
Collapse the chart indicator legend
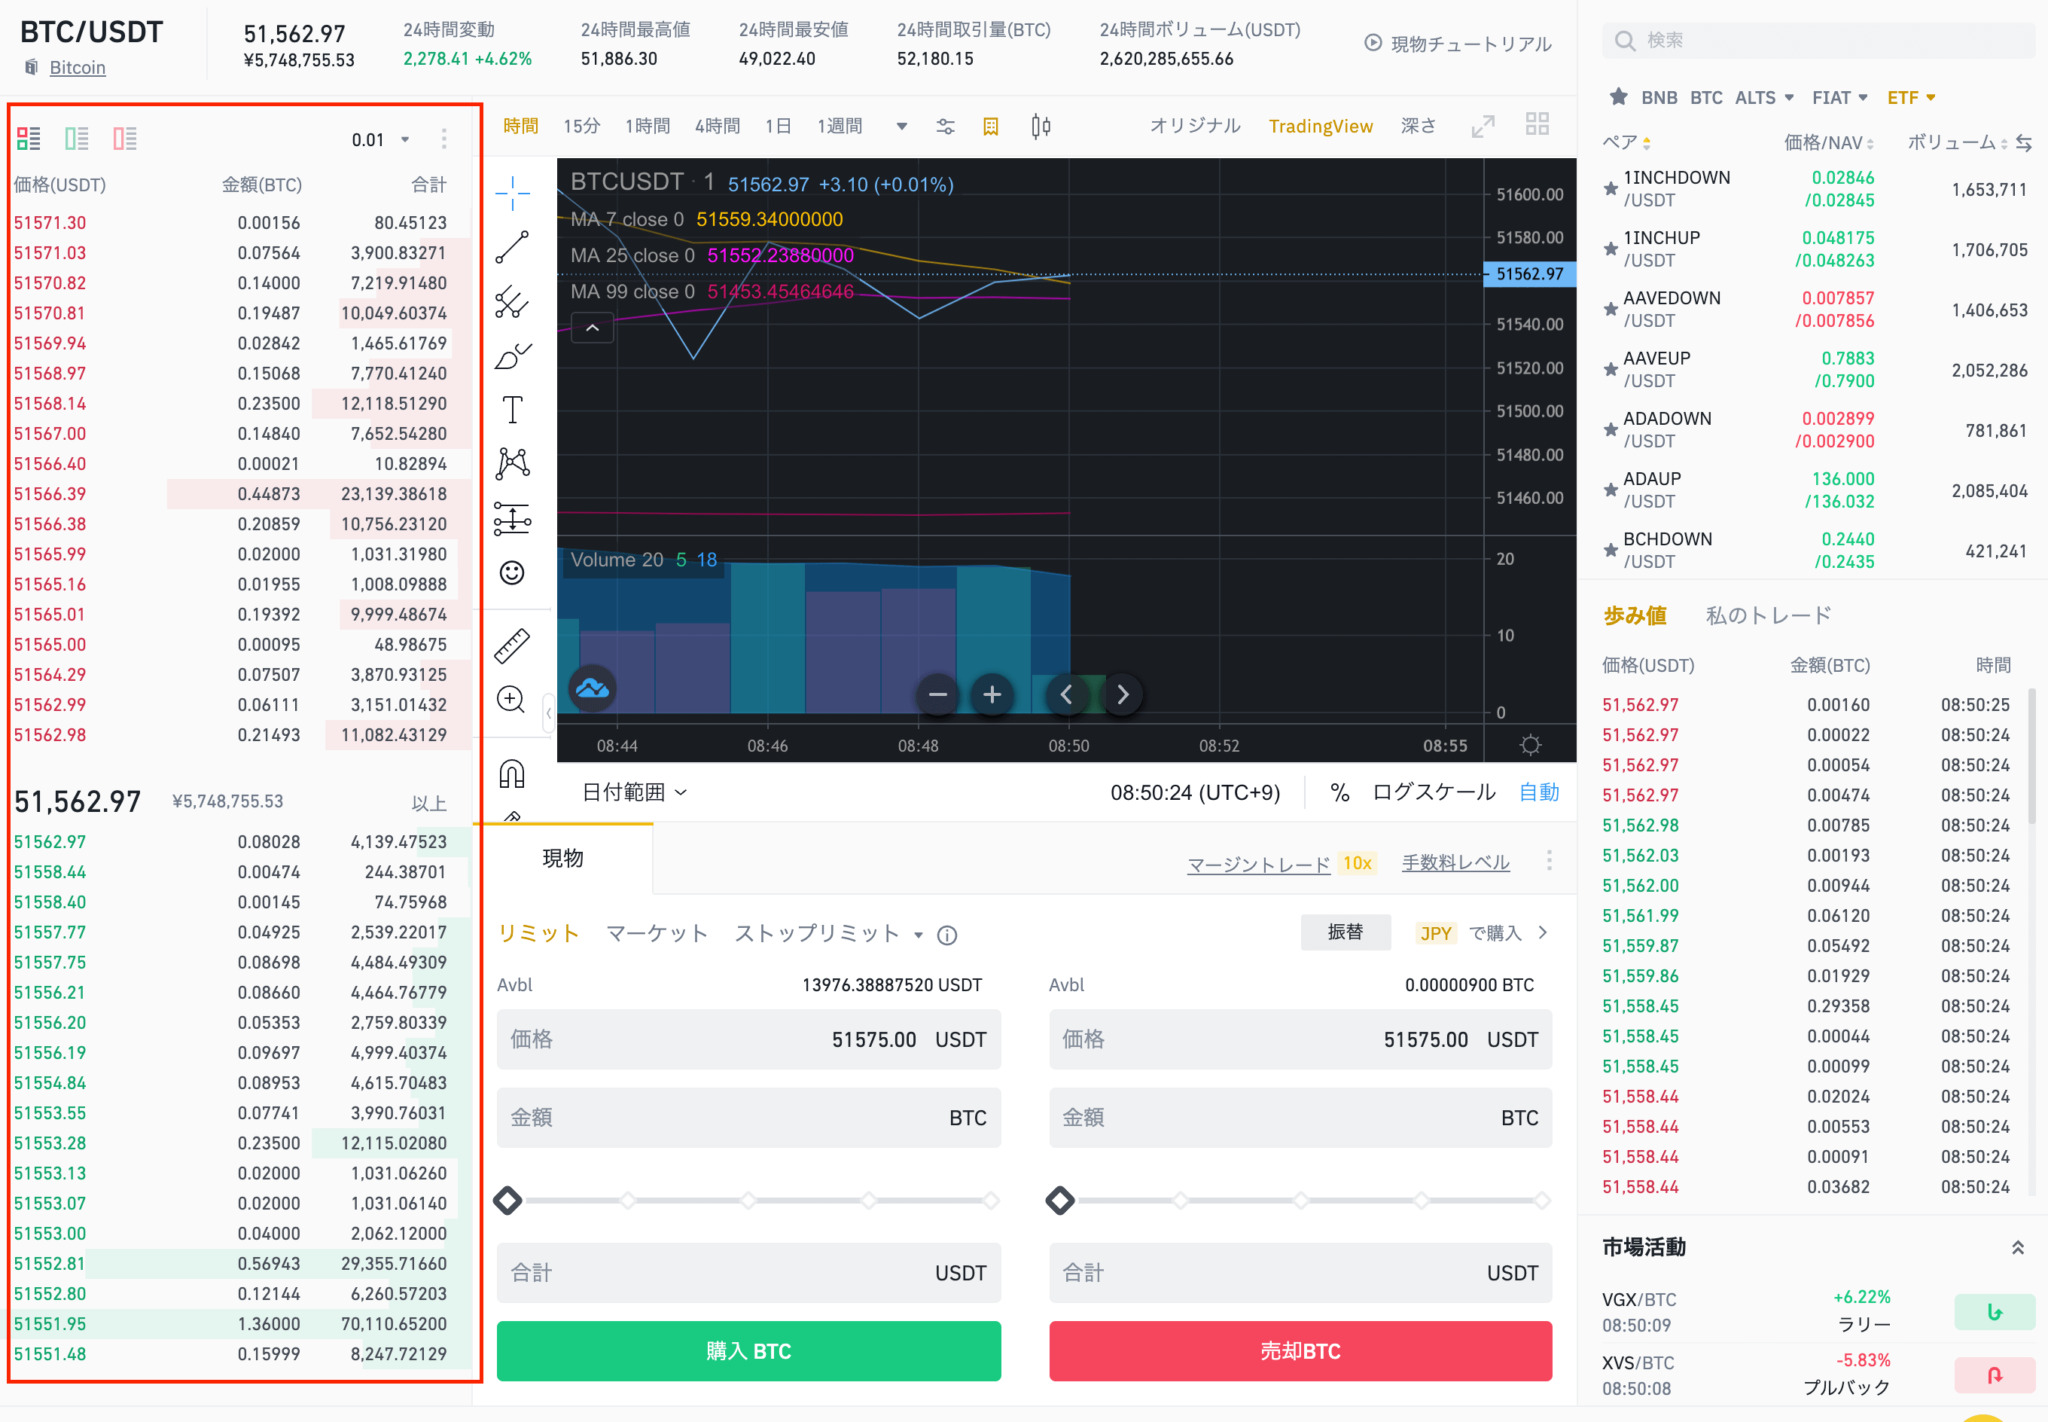pyautogui.click(x=592, y=328)
